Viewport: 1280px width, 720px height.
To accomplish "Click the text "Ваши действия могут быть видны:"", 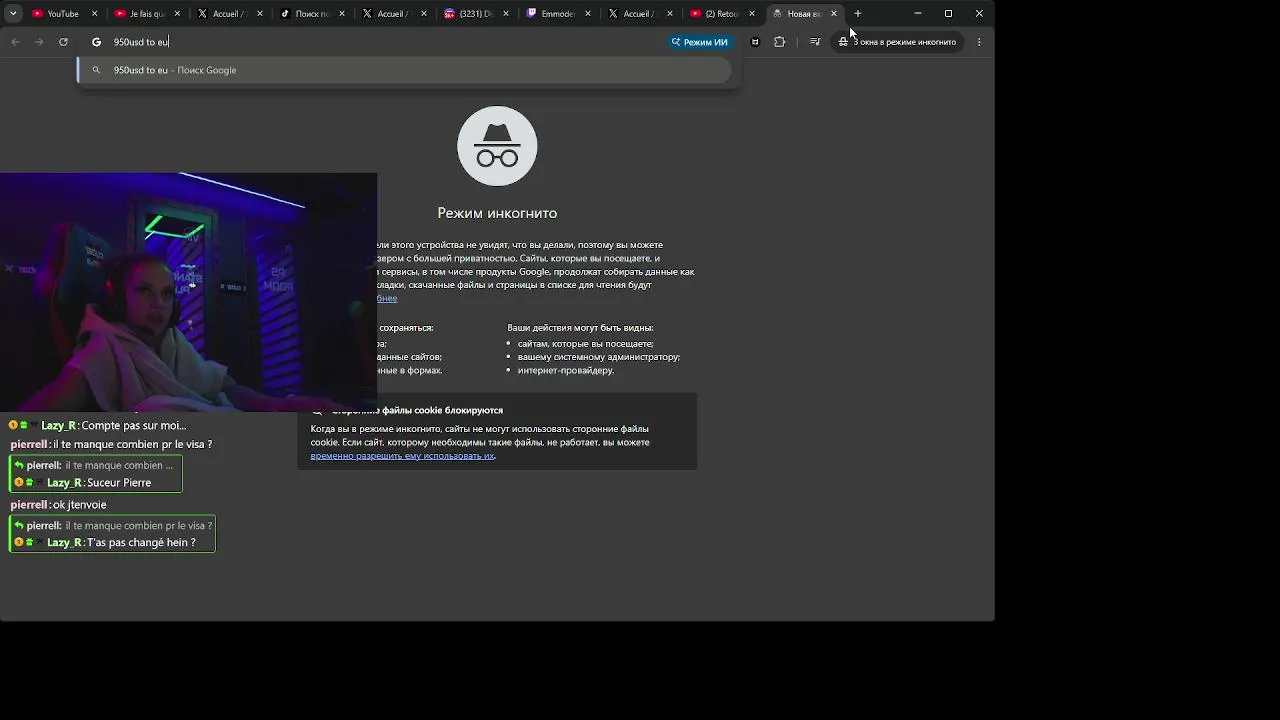I will click(580, 328).
